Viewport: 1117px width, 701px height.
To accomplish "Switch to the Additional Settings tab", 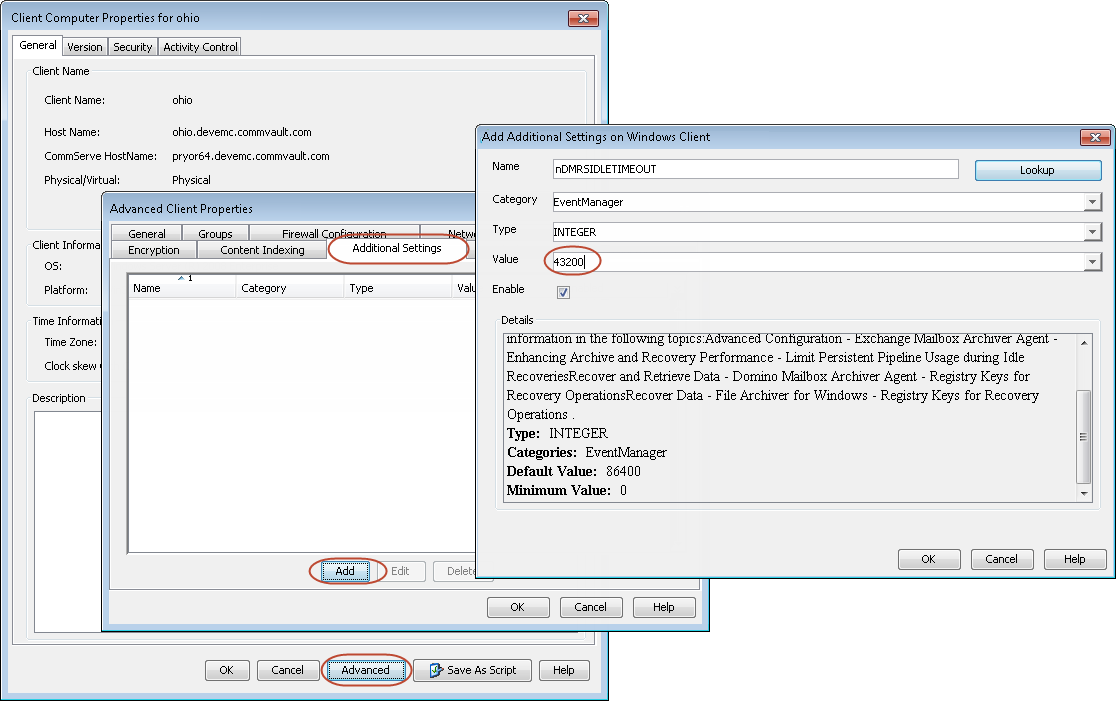I will (397, 248).
